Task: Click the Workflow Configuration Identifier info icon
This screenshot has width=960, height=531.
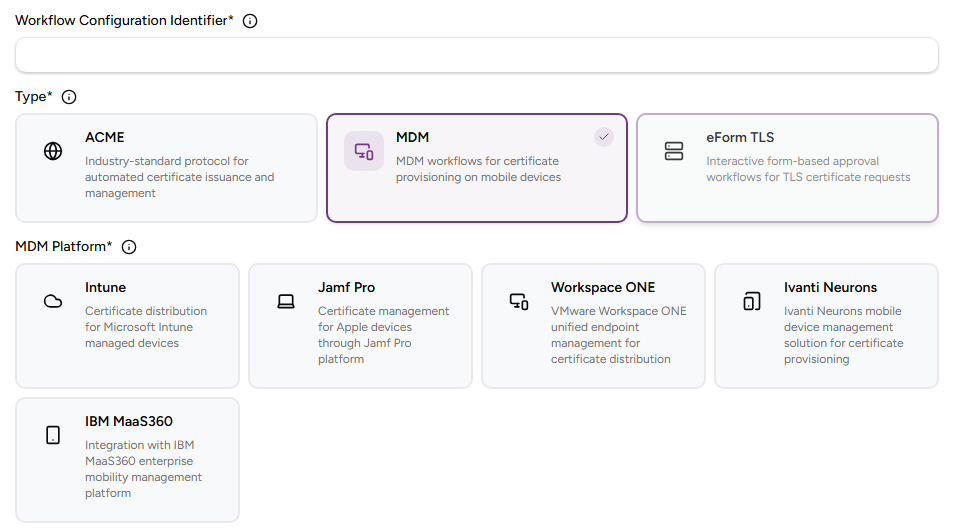Action: point(250,21)
